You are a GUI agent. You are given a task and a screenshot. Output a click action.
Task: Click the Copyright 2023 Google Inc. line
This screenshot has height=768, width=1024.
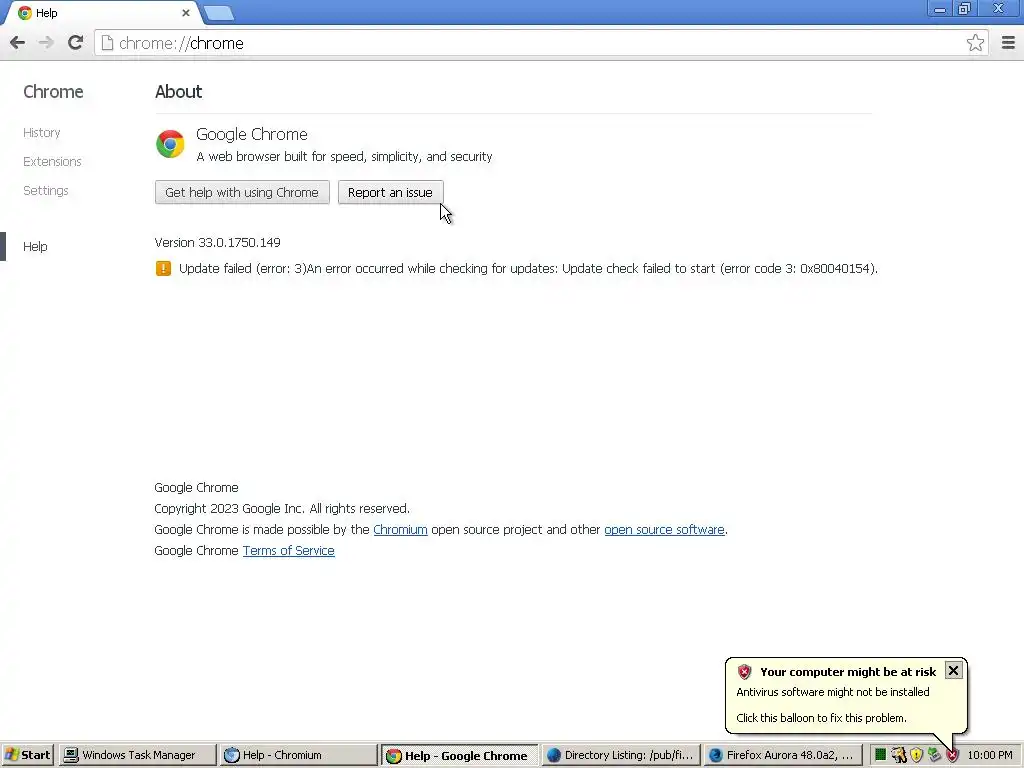(282, 509)
